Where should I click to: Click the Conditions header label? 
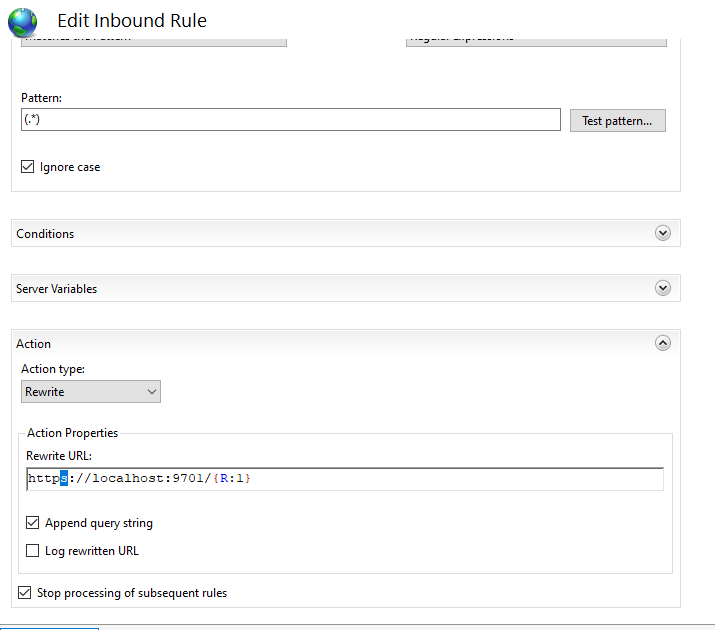tap(45, 234)
